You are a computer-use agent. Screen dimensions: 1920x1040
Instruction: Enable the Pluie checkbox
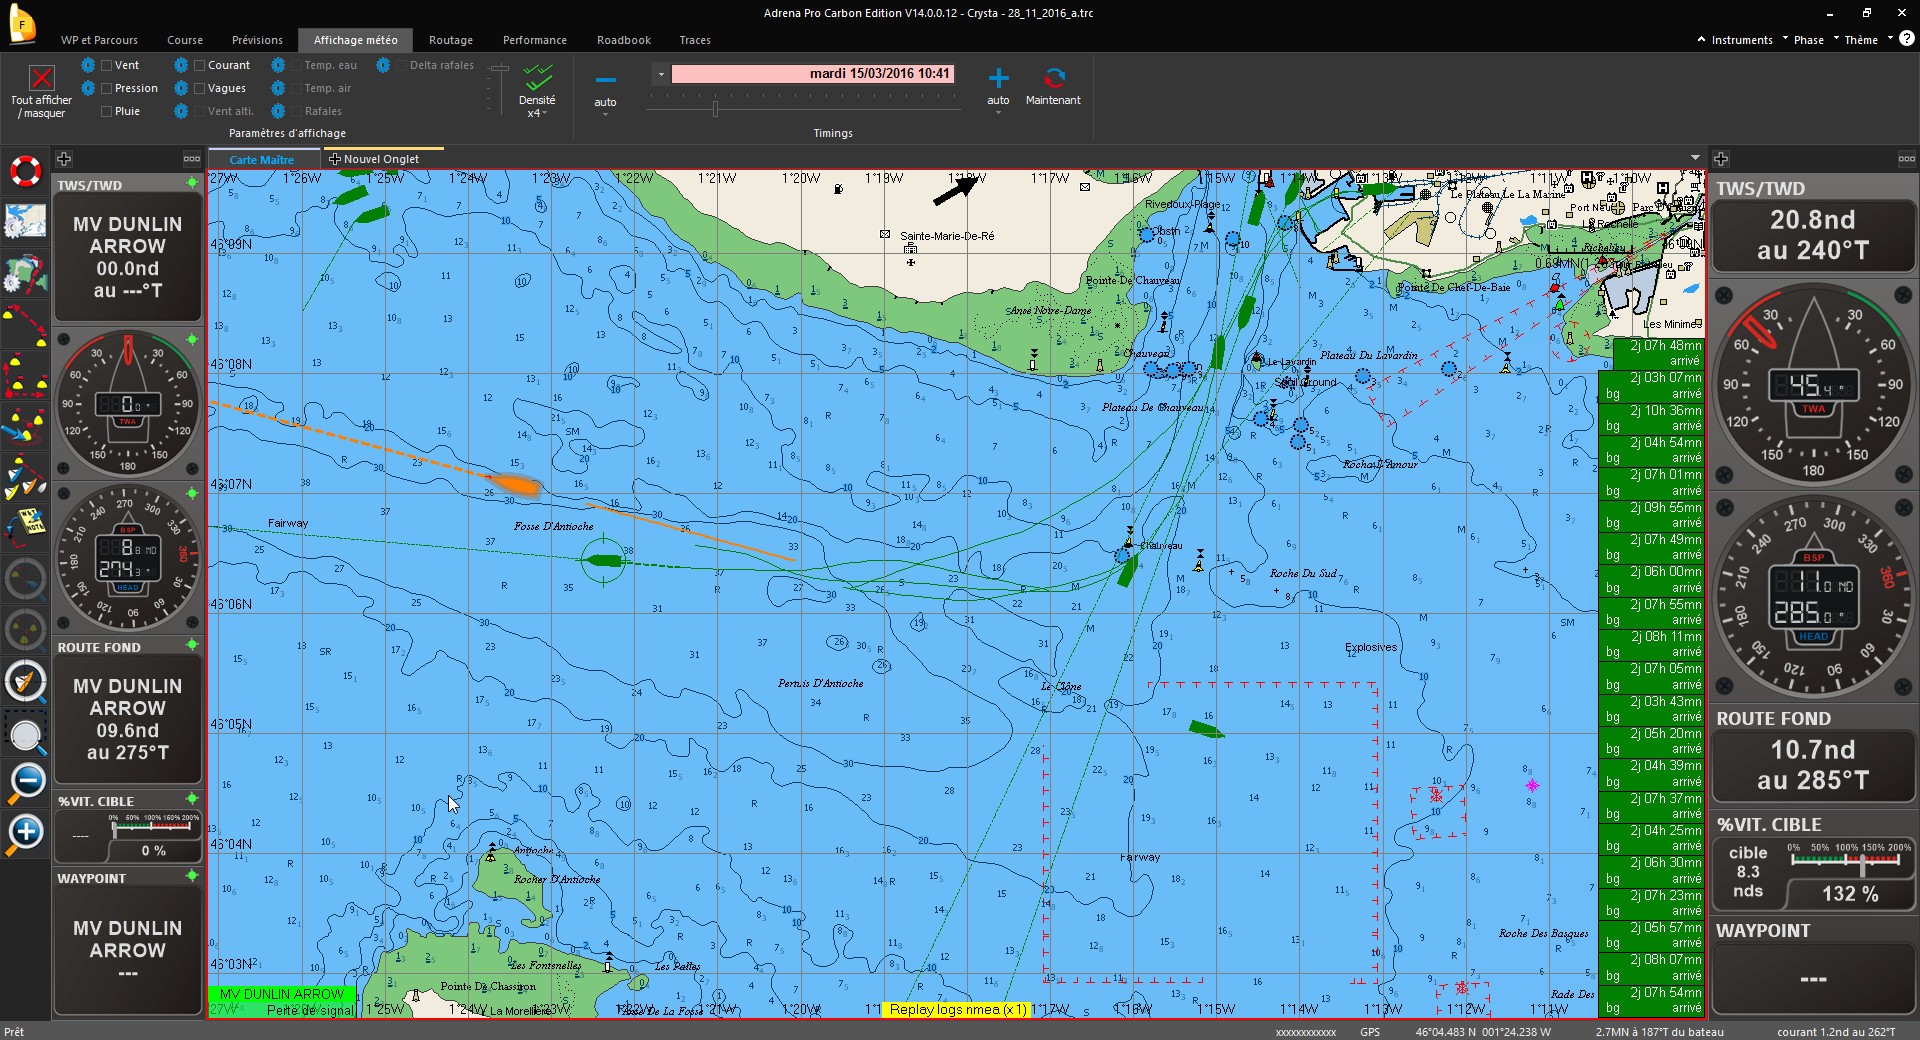(106, 112)
